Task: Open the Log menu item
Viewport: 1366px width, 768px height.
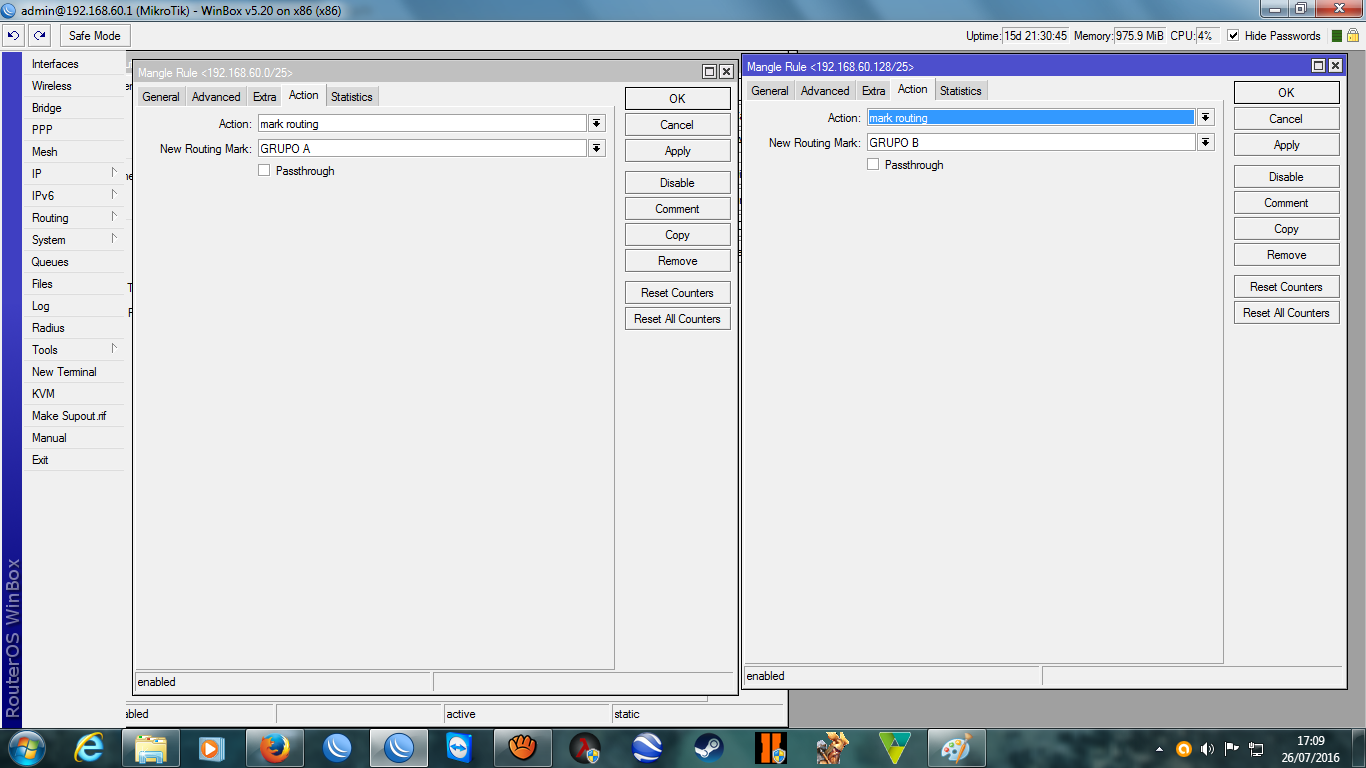Action: pos(75,306)
